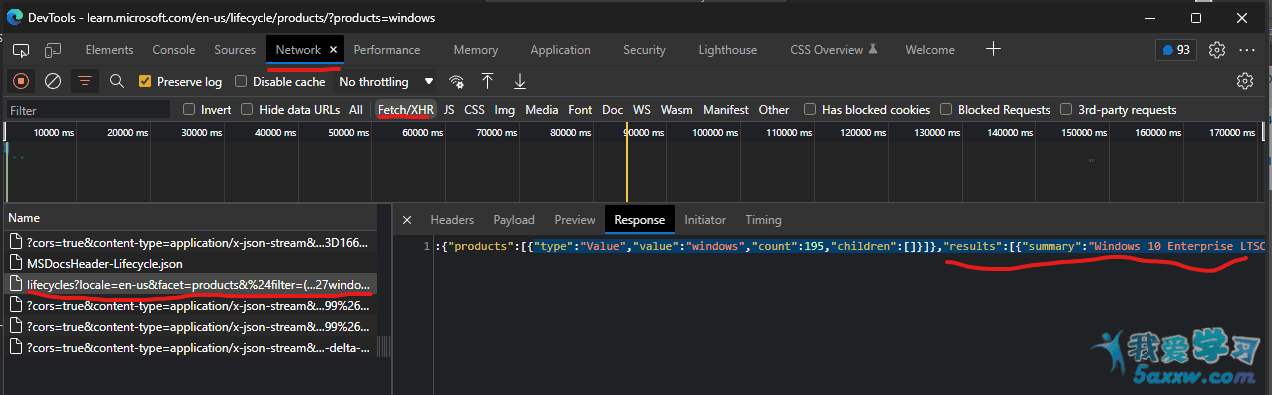The image size is (1272, 395).
Task: Add a new tool tab with plus
Action: click(993, 49)
